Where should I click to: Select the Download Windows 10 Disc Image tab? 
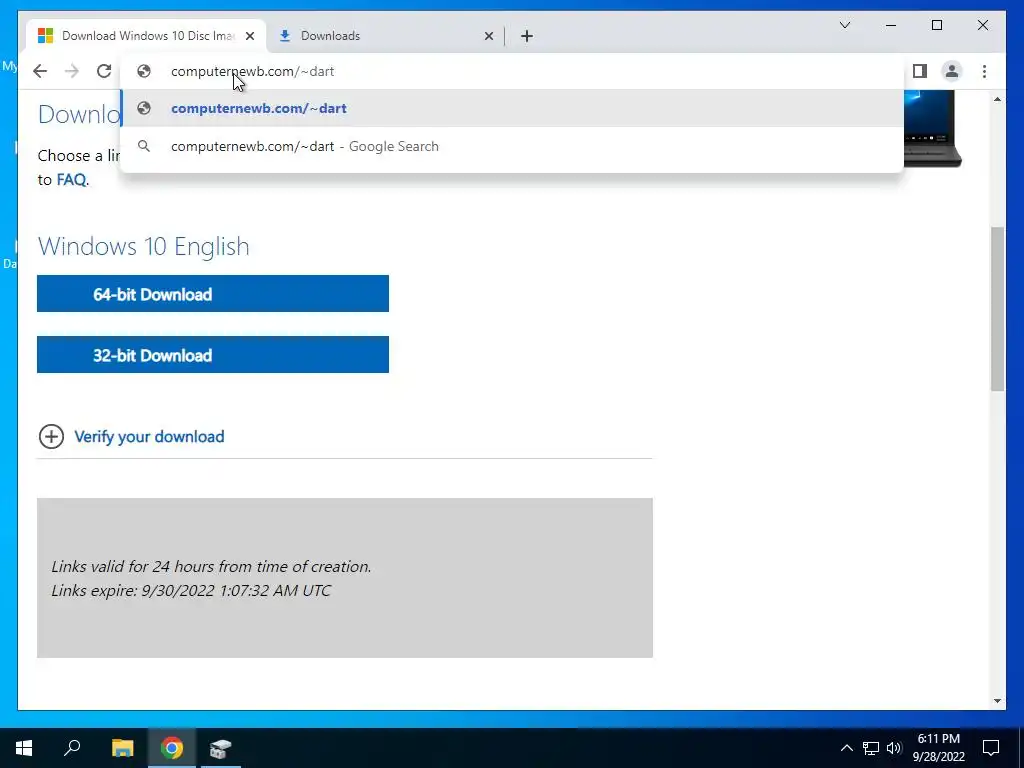pos(146,36)
